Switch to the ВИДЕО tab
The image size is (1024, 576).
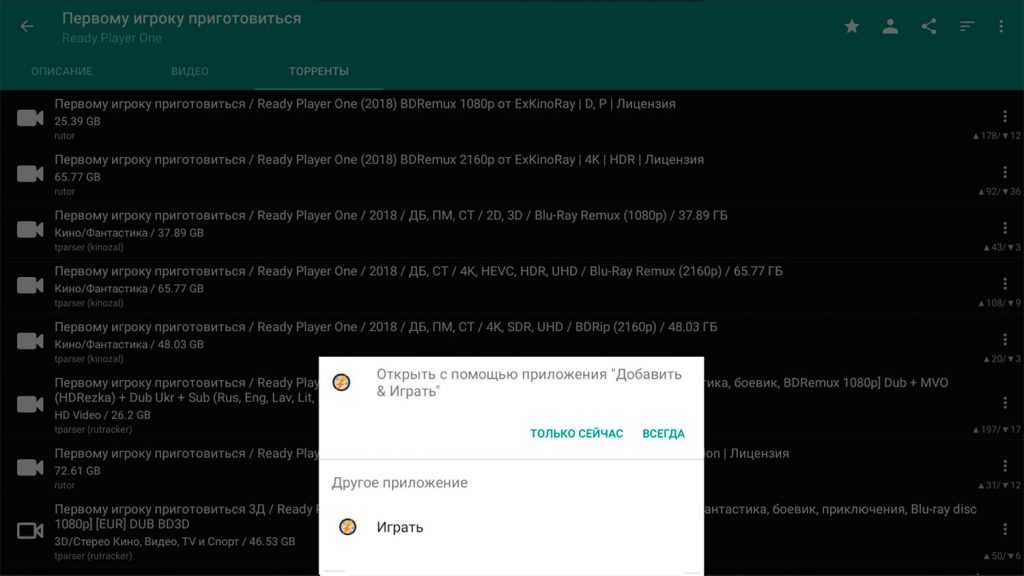click(x=190, y=72)
